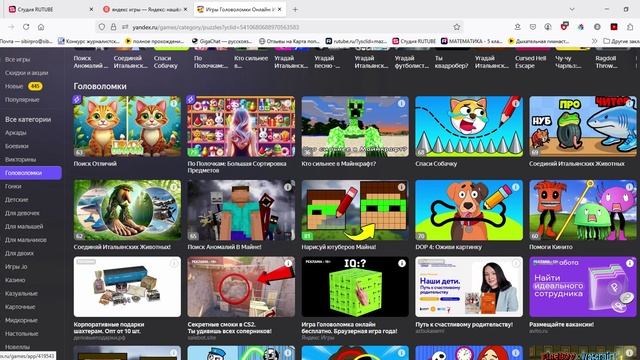Open Ragdoll Throw in top row
This screenshot has height=360, width=640.
coord(607,62)
